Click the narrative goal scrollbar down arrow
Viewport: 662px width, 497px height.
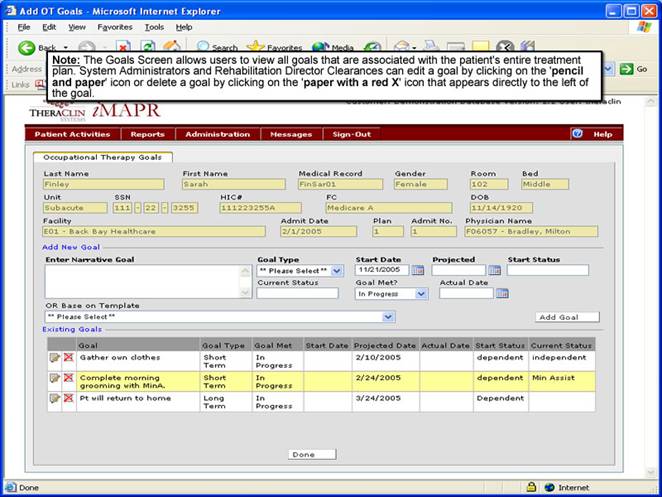pyautogui.click(x=245, y=293)
